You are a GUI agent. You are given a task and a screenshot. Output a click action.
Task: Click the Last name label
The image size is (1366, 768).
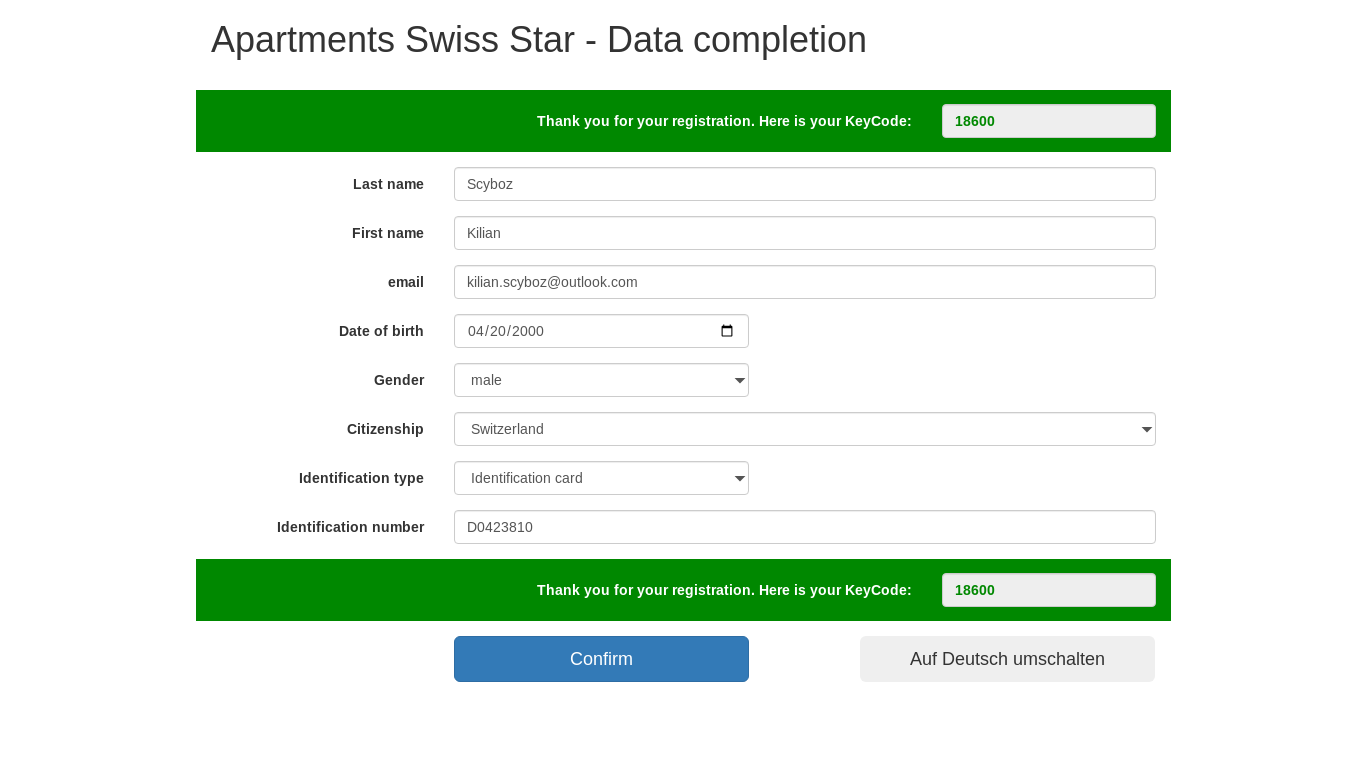(388, 184)
